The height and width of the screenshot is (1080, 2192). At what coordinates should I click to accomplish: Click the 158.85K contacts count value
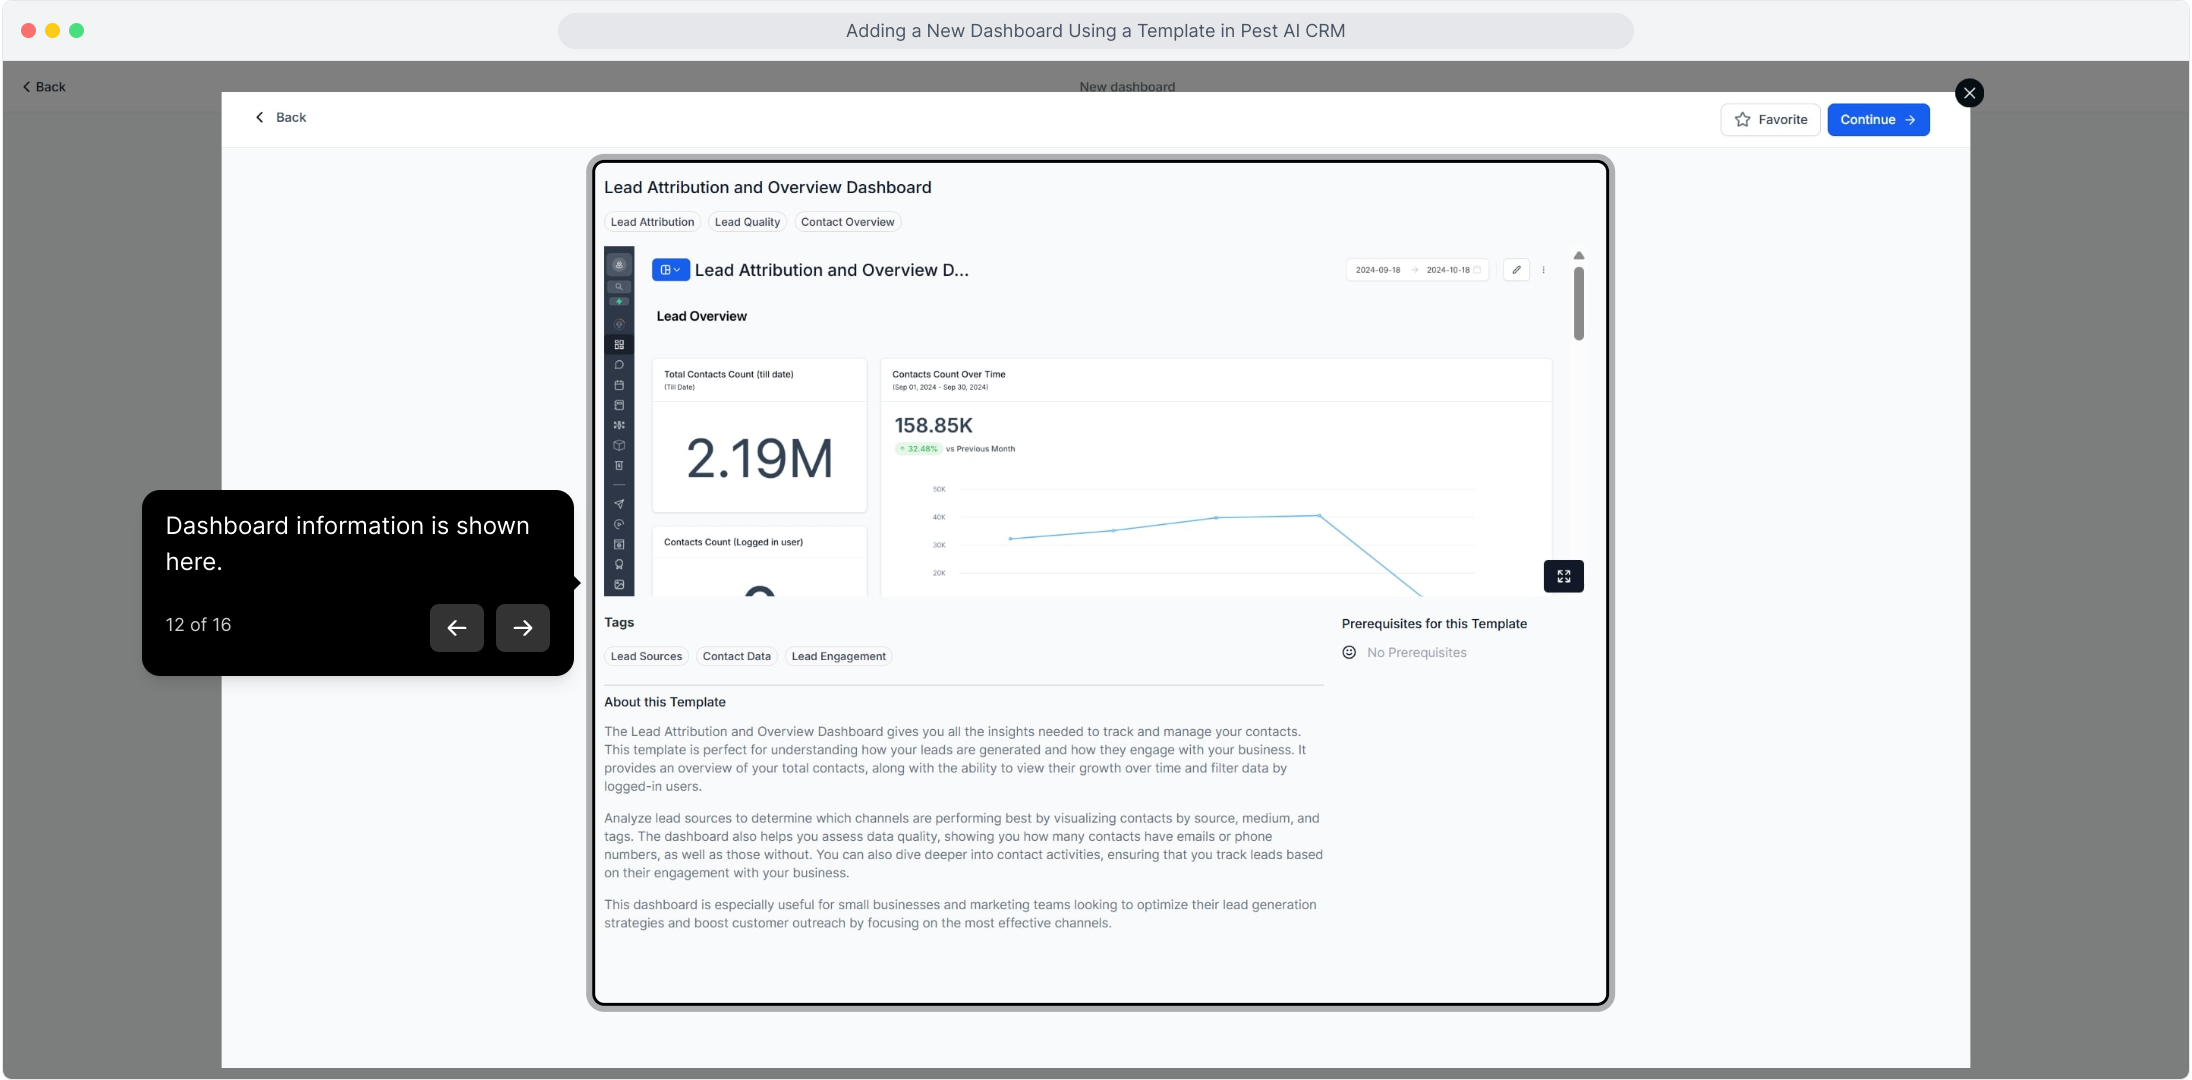pyautogui.click(x=933, y=426)
